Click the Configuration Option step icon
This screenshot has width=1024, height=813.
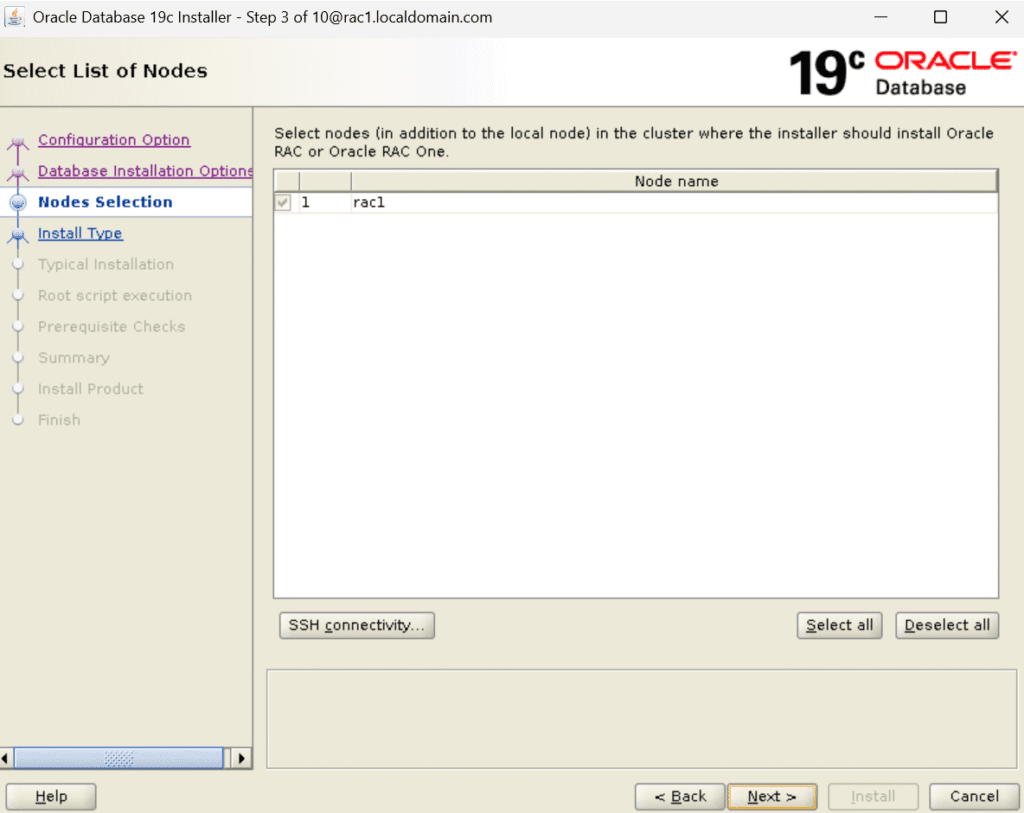click(17, 142)
